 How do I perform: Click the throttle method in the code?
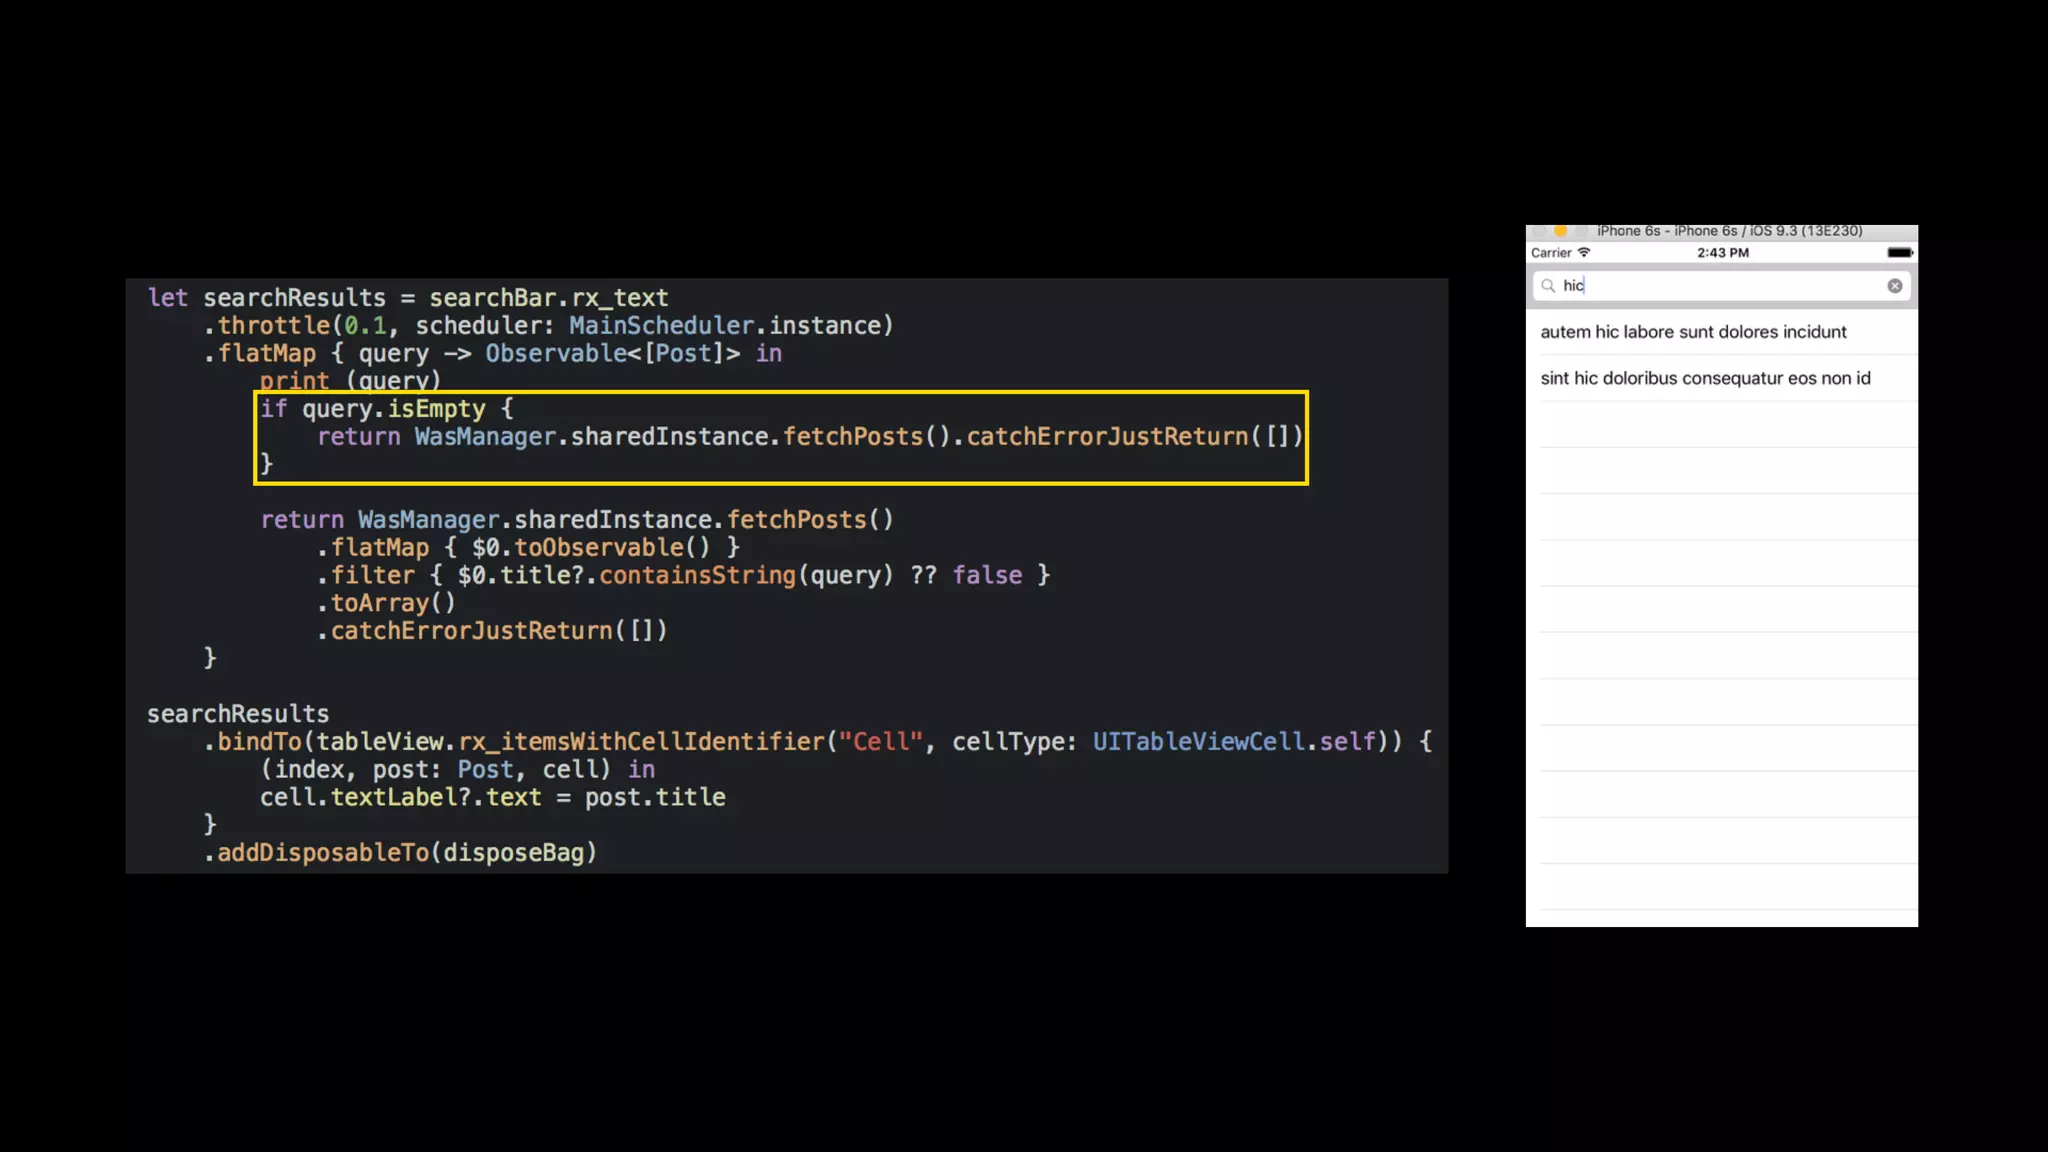tap(273, 326)
